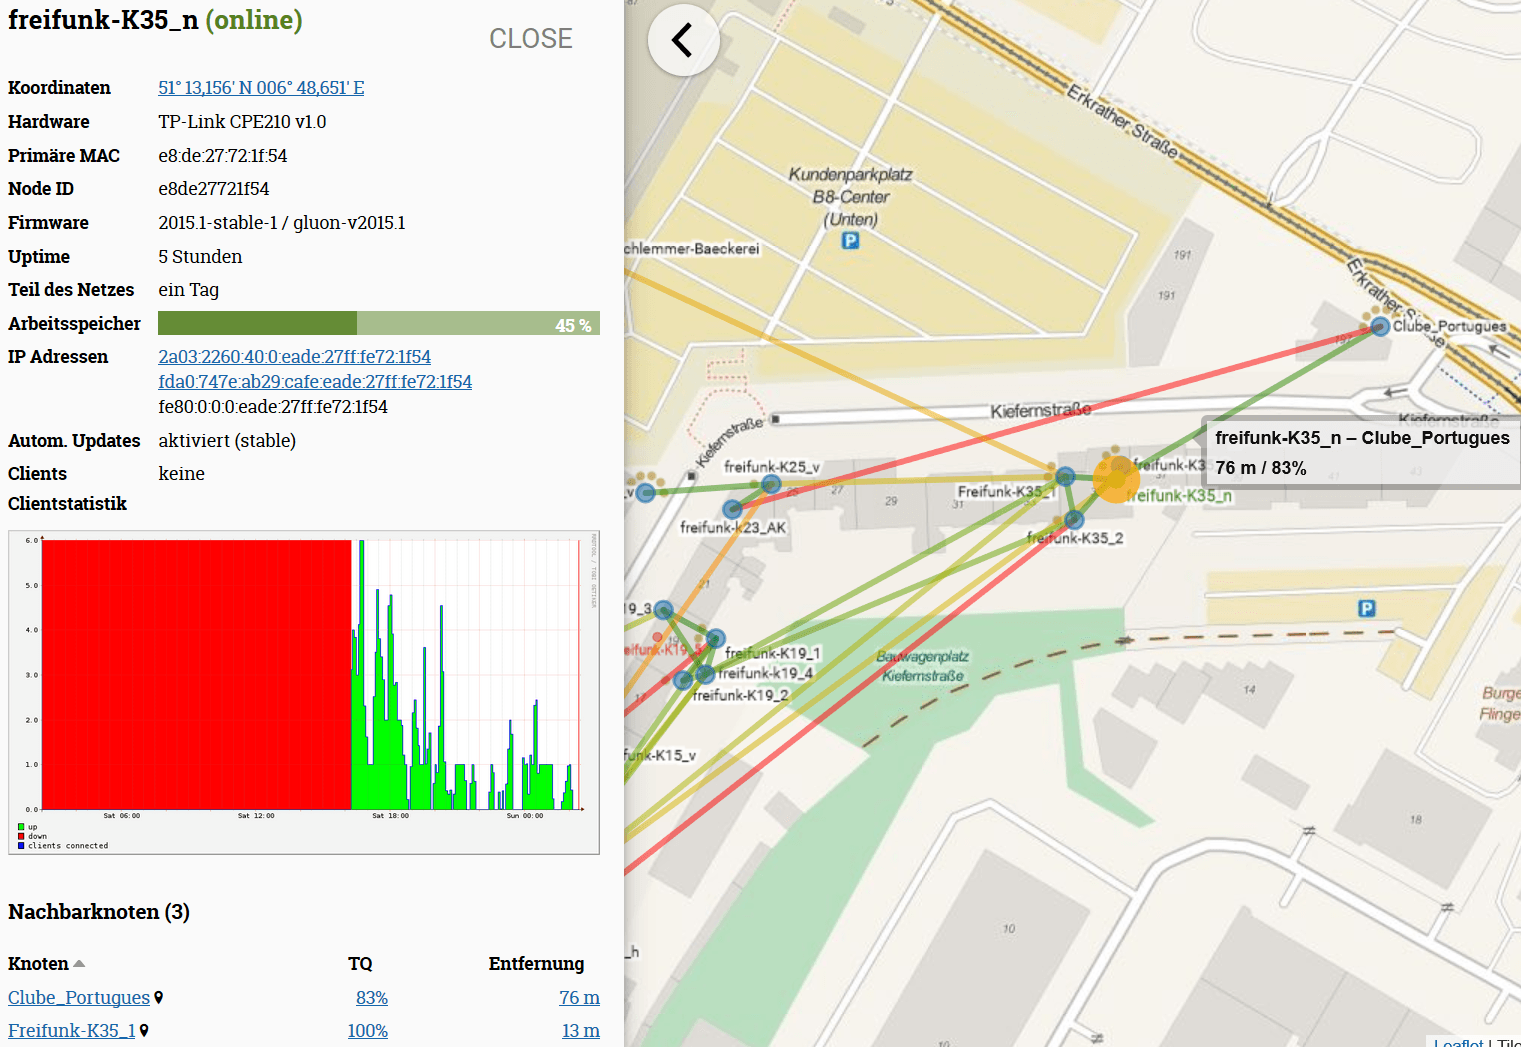Open the Leaflet attribution link
This screenshot has width=1521, height=1047.
click(1458, 1042)
